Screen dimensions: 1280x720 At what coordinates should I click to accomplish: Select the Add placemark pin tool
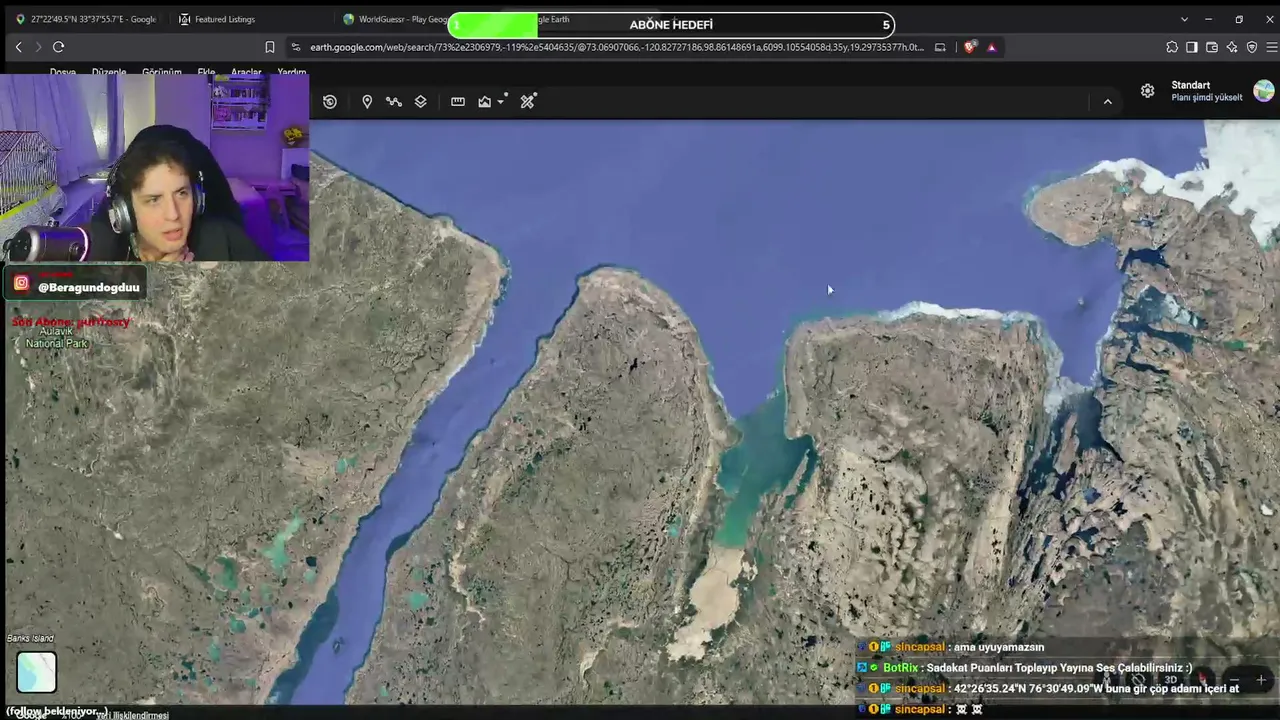click(x=367, y=101)
